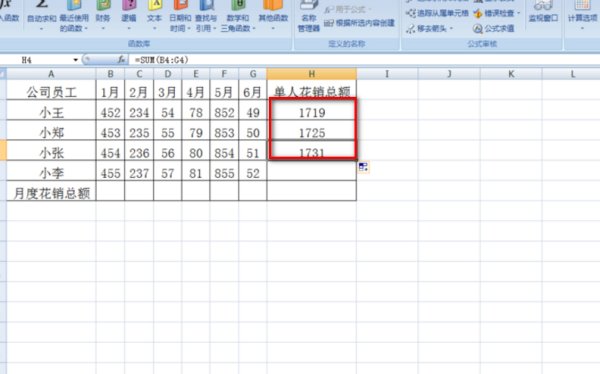Viewport: 600px width, 374px height.
Task: Select the employee cell 小李
Action: point(51,171)
